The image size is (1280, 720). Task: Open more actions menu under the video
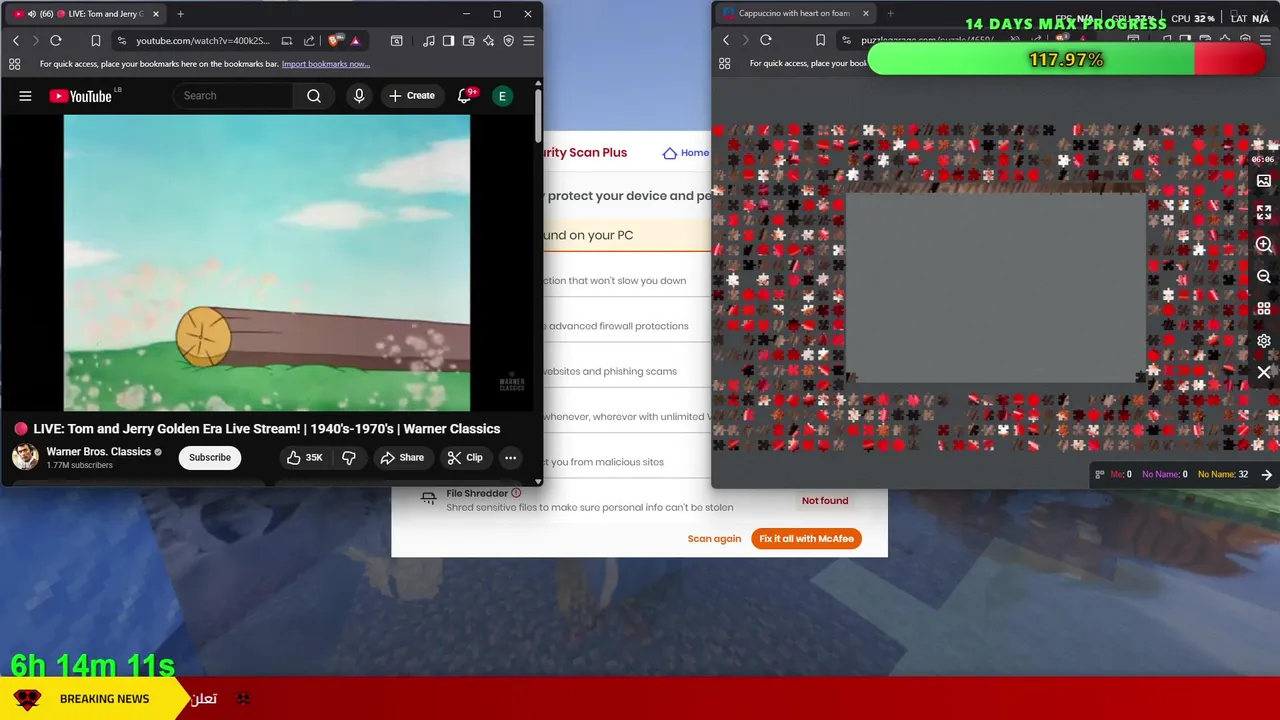pyautogui.click(x=510, y=458)
